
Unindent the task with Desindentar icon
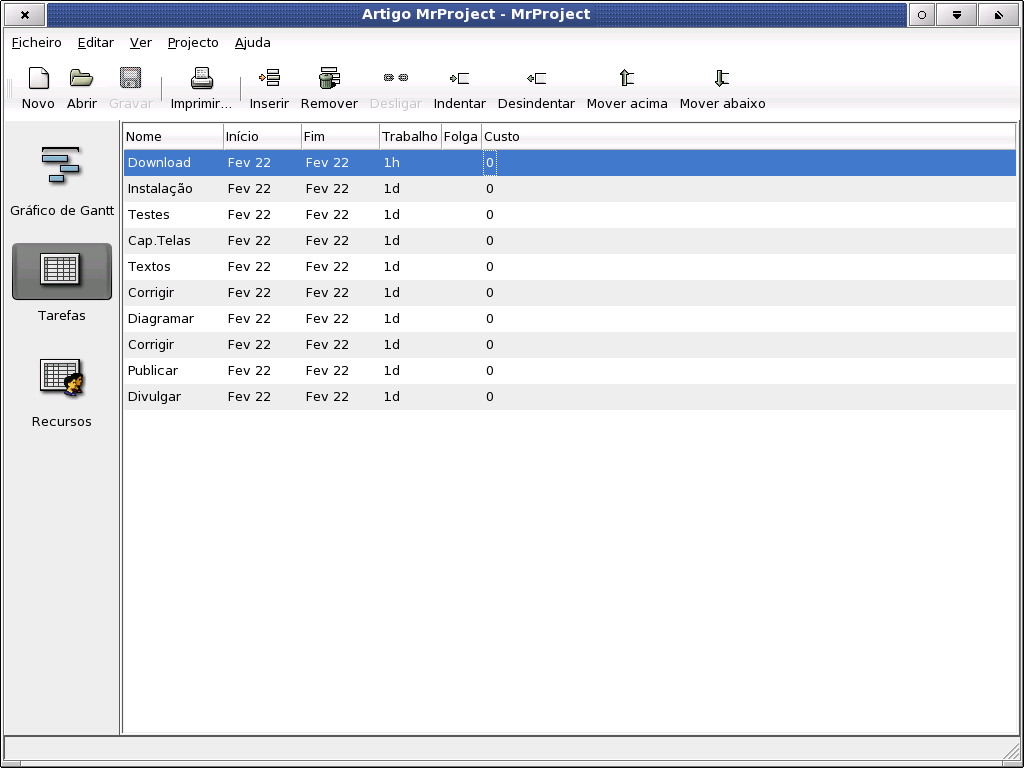[x=536, y=88]
